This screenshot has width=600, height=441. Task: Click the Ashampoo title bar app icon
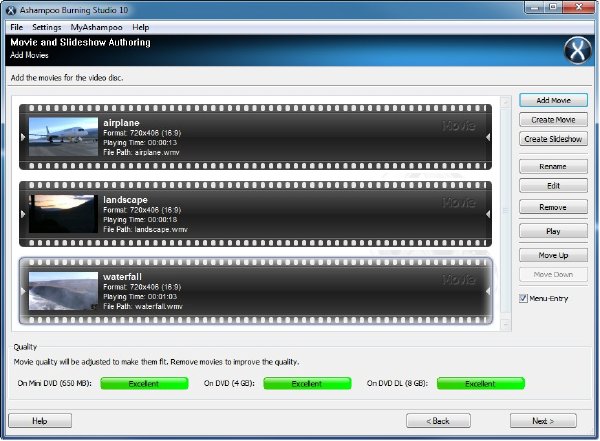tap(11, 10)
